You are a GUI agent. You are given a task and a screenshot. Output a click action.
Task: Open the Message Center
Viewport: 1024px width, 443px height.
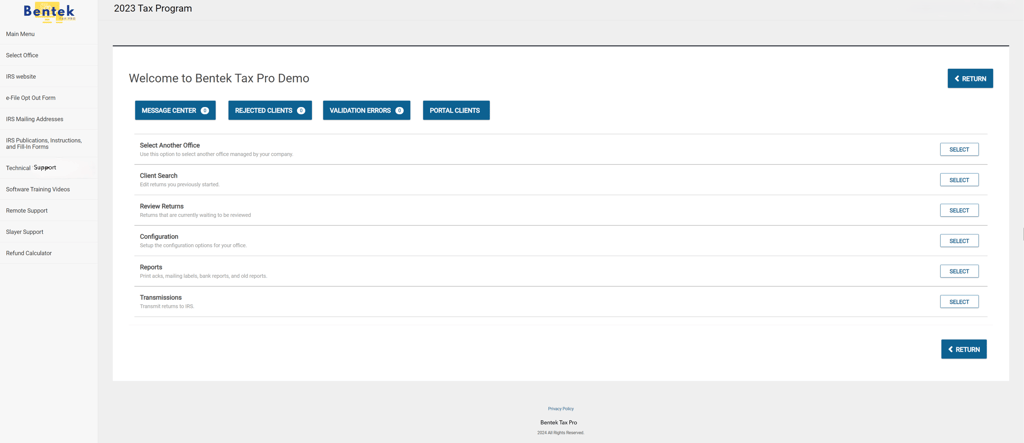point(175,110)
